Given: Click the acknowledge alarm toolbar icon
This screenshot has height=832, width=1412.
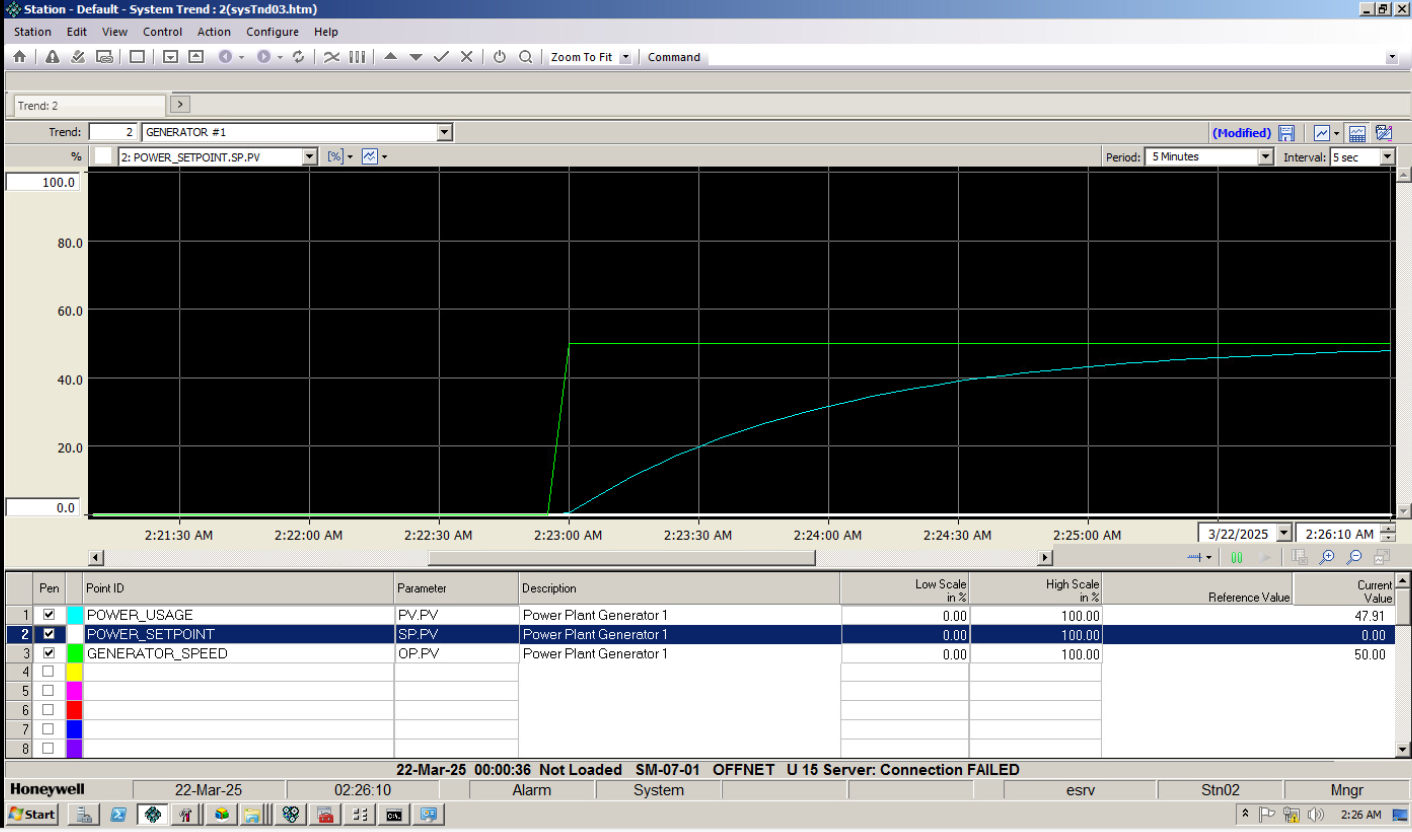Looking at the screenshot, I should click(x=78, y=57).
